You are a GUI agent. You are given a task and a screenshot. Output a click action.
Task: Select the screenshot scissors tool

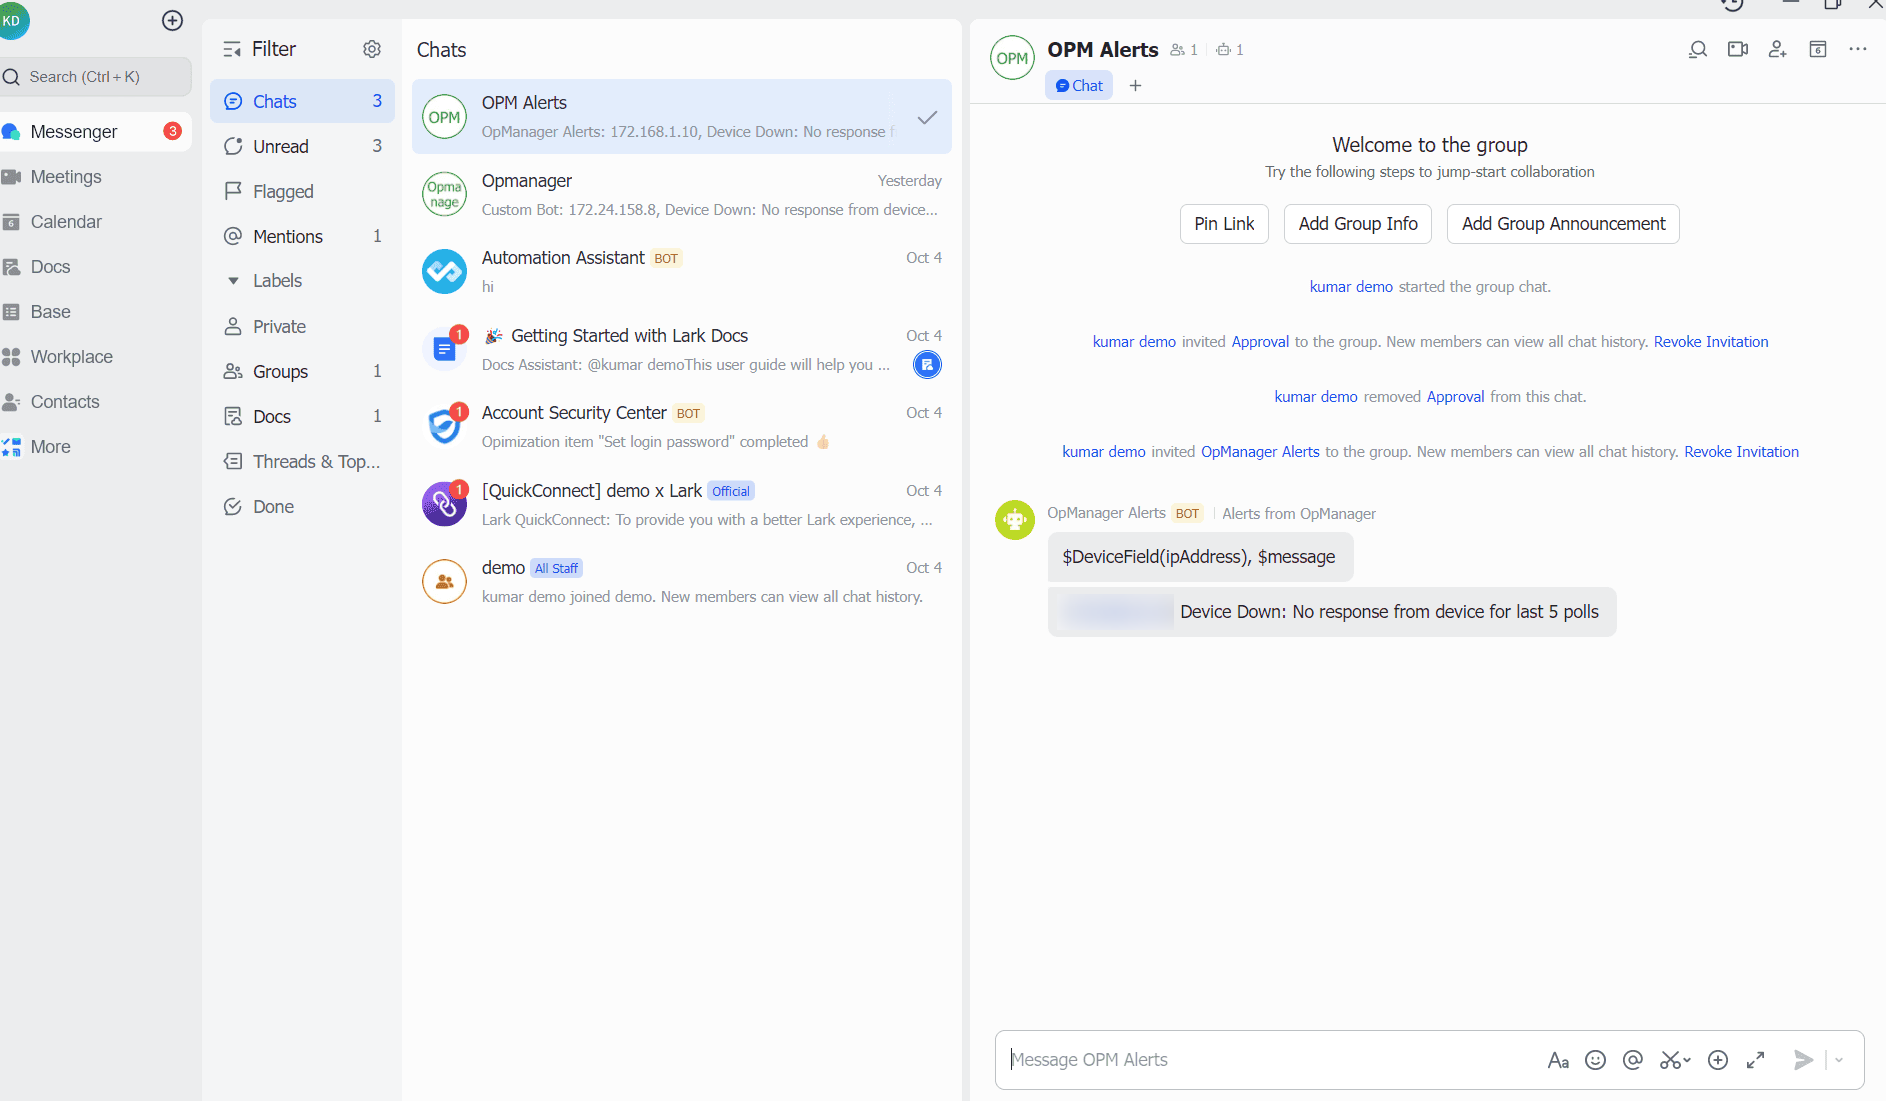(x=1668, y=1059)
